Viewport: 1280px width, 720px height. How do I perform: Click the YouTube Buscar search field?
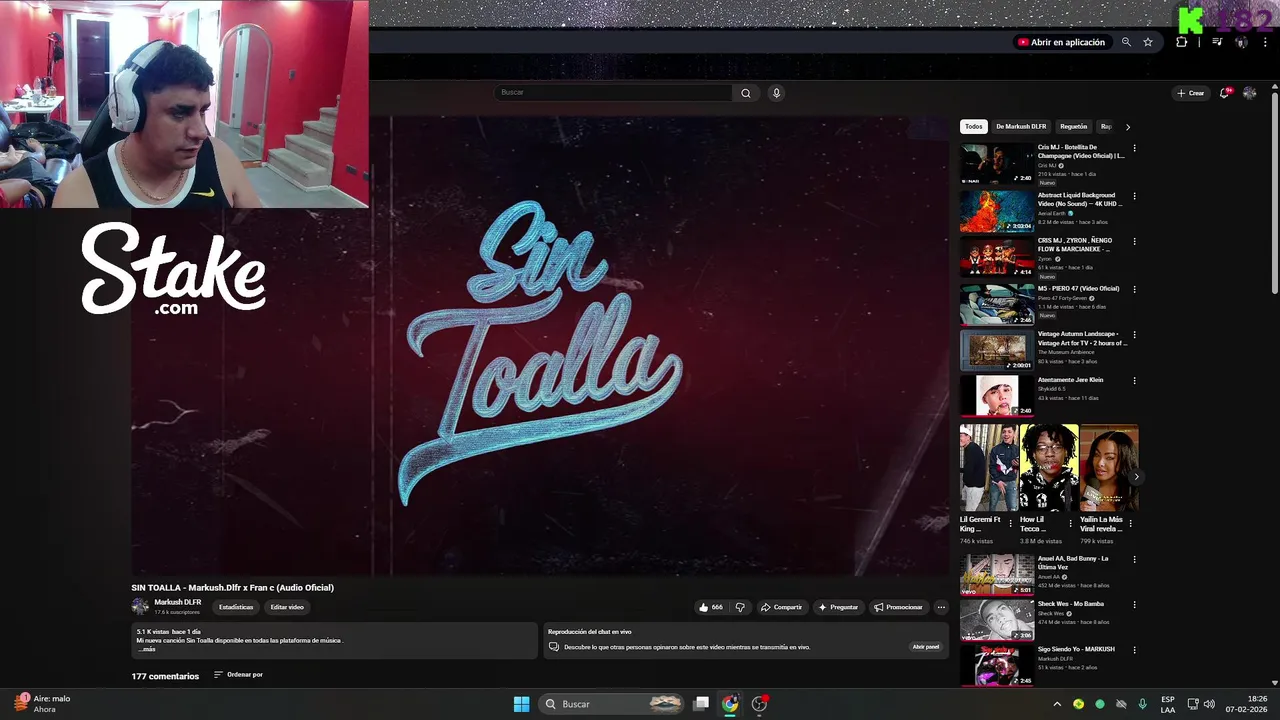[x=612, y=93]
